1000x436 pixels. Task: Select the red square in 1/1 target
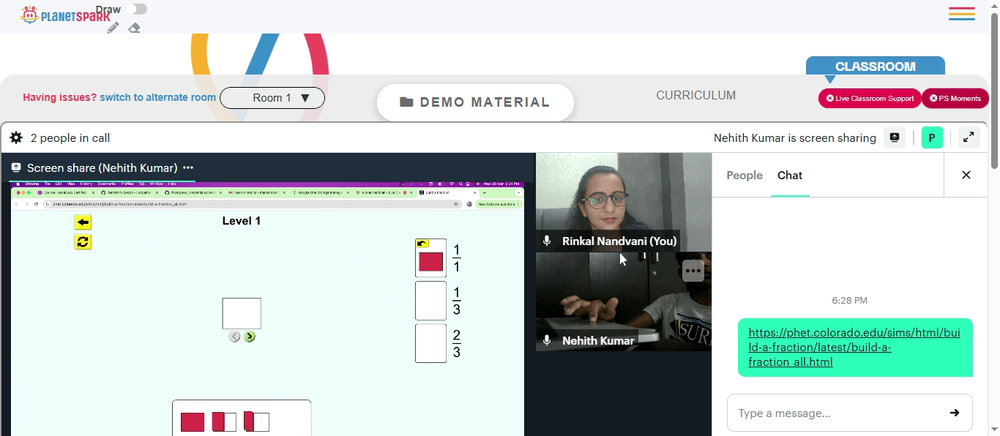[x=430, y=262]
